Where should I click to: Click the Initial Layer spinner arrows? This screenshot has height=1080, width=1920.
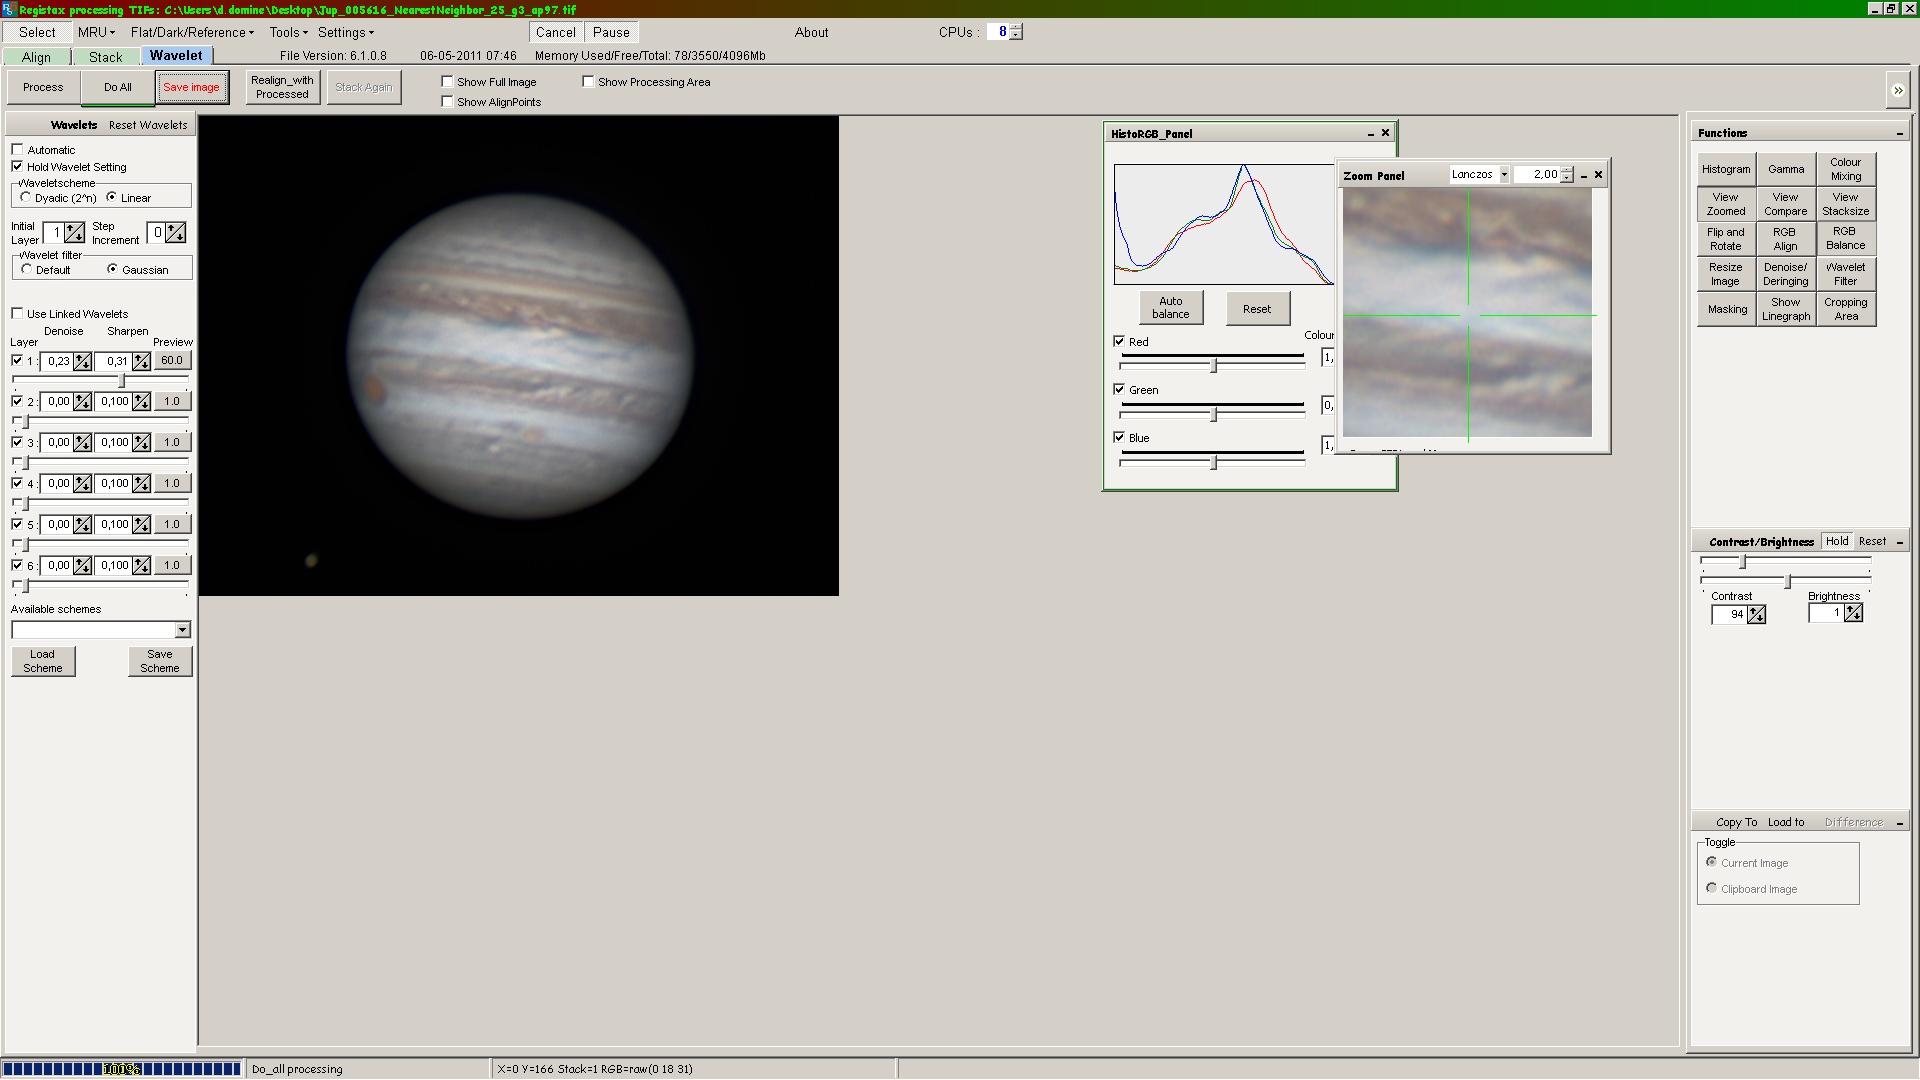[75, 233]
